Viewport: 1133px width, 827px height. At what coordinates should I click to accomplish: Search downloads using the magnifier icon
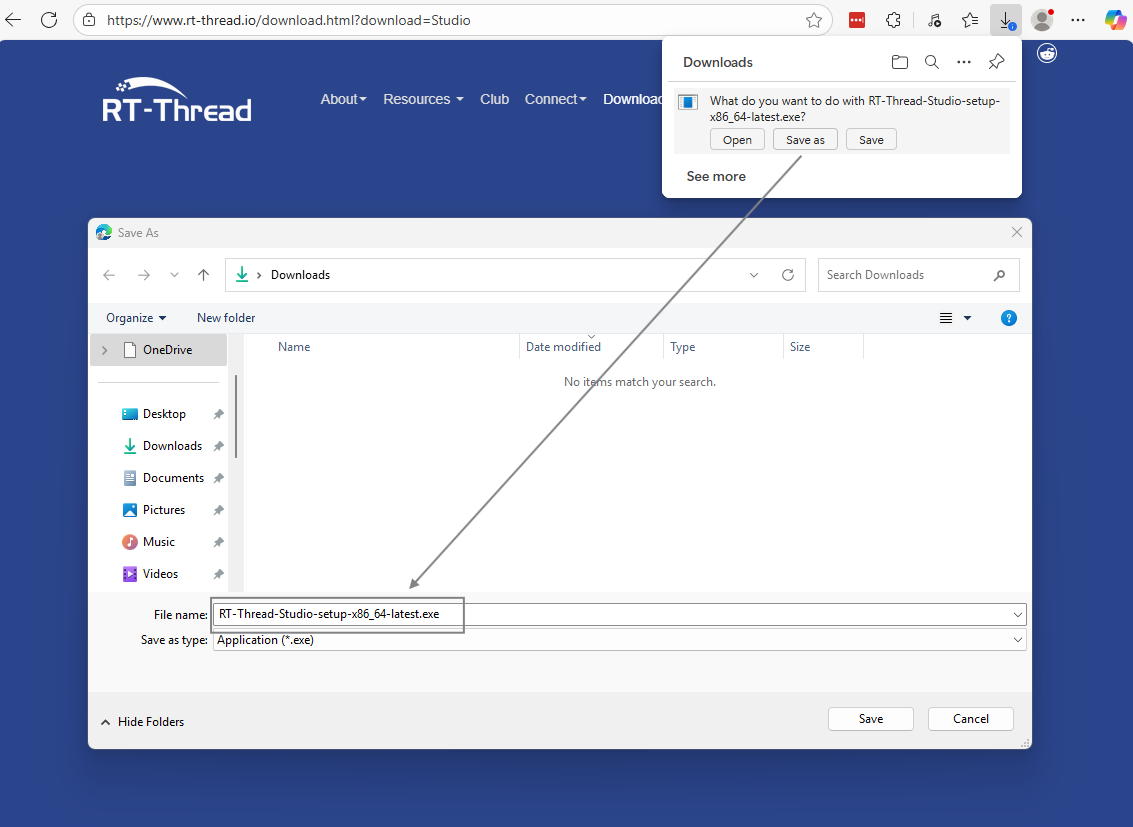click(931, 61)
